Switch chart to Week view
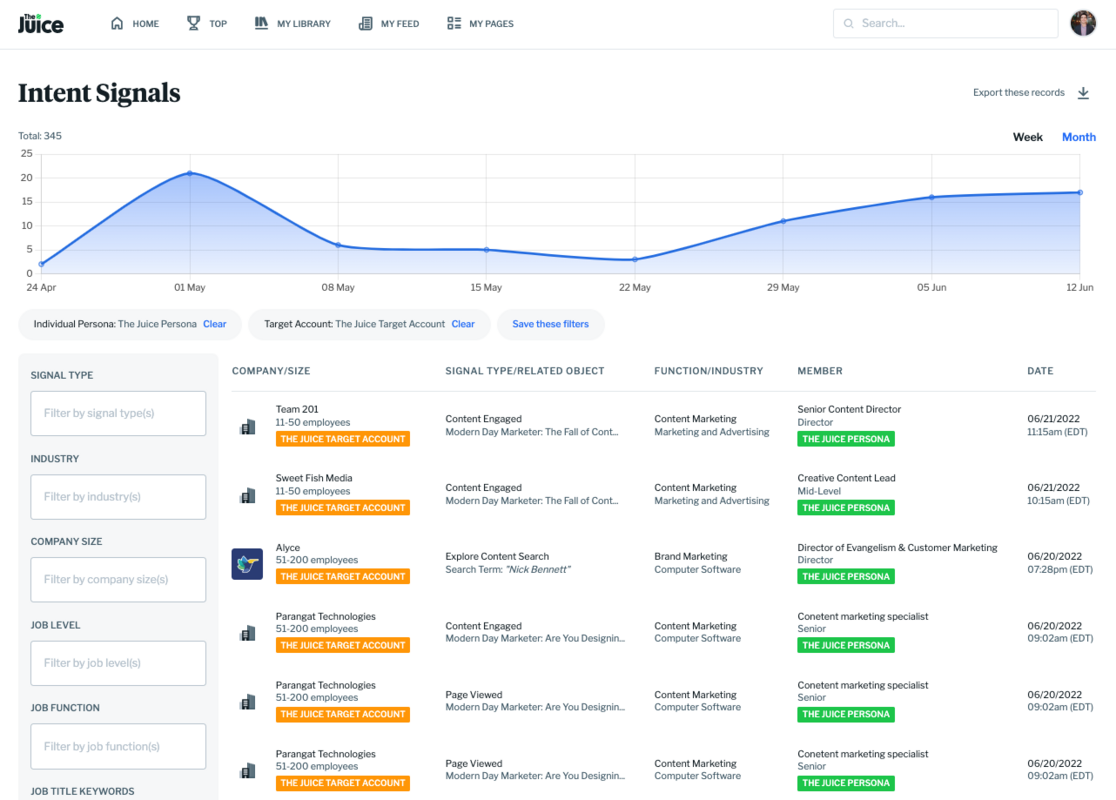Screen dimensions: 1116x800 pos(1027,137)
